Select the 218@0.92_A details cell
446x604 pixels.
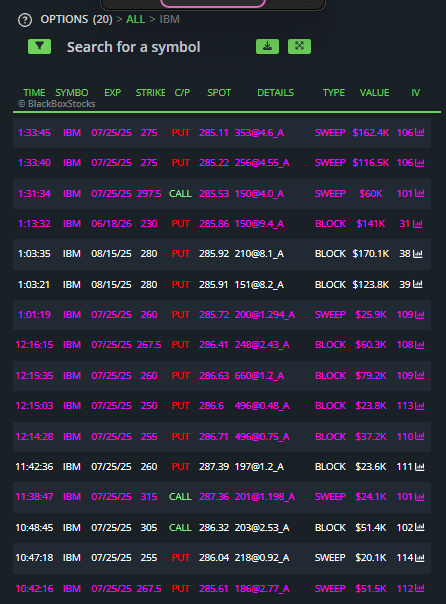(262, 557)
